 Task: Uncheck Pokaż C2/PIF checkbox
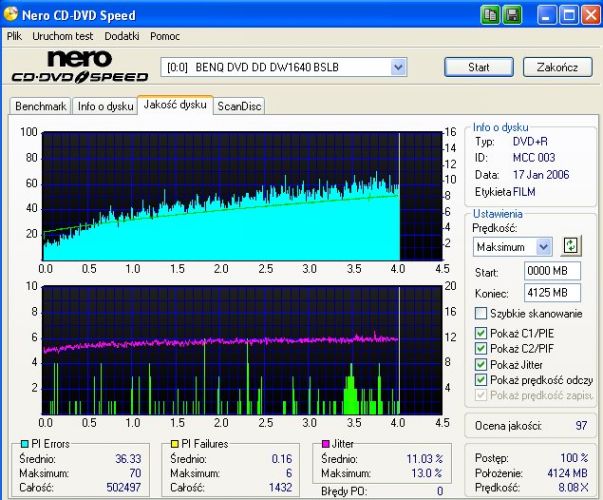(x=481, y=348)
